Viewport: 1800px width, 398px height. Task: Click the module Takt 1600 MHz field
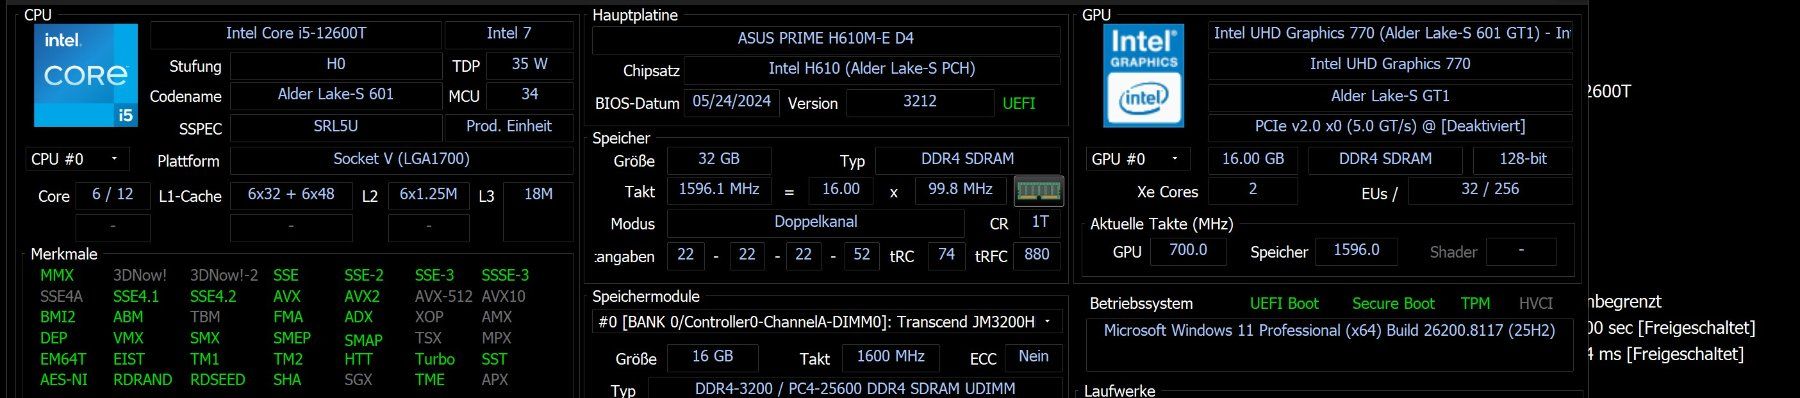click(891, 357)
